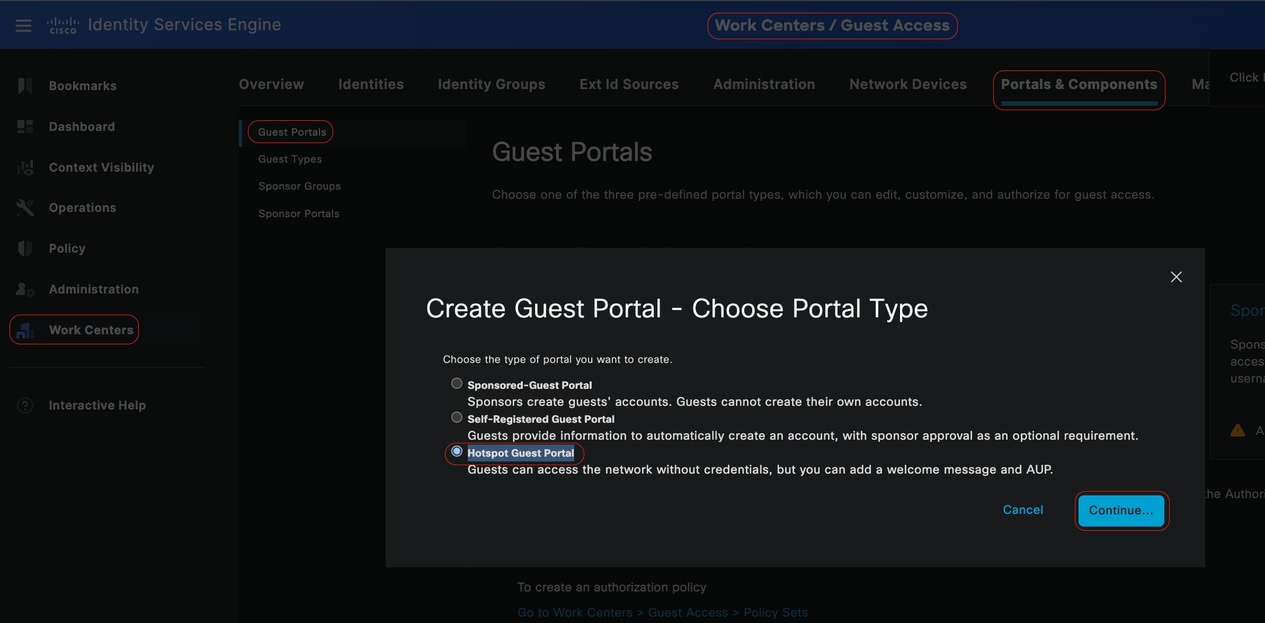
Task: Click the Context Visibility sidebar icon
Action: (x=25, y=168)
